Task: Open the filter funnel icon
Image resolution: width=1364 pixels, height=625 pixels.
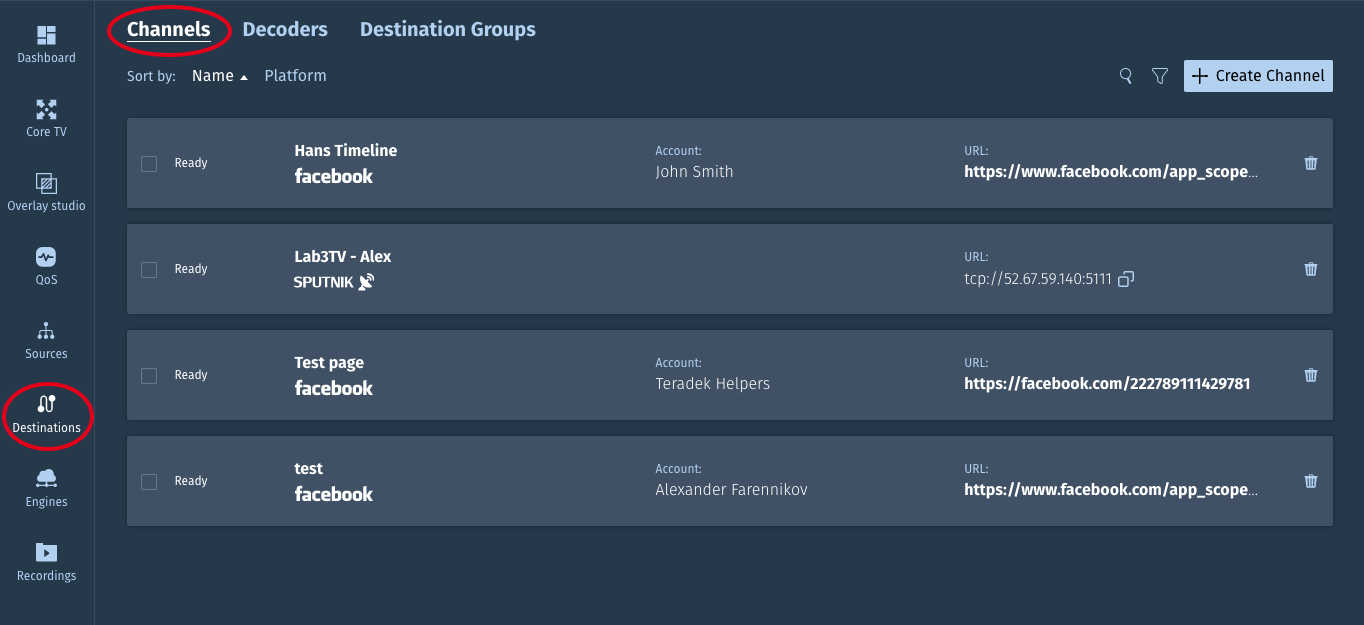Action: click(1160, 76)
